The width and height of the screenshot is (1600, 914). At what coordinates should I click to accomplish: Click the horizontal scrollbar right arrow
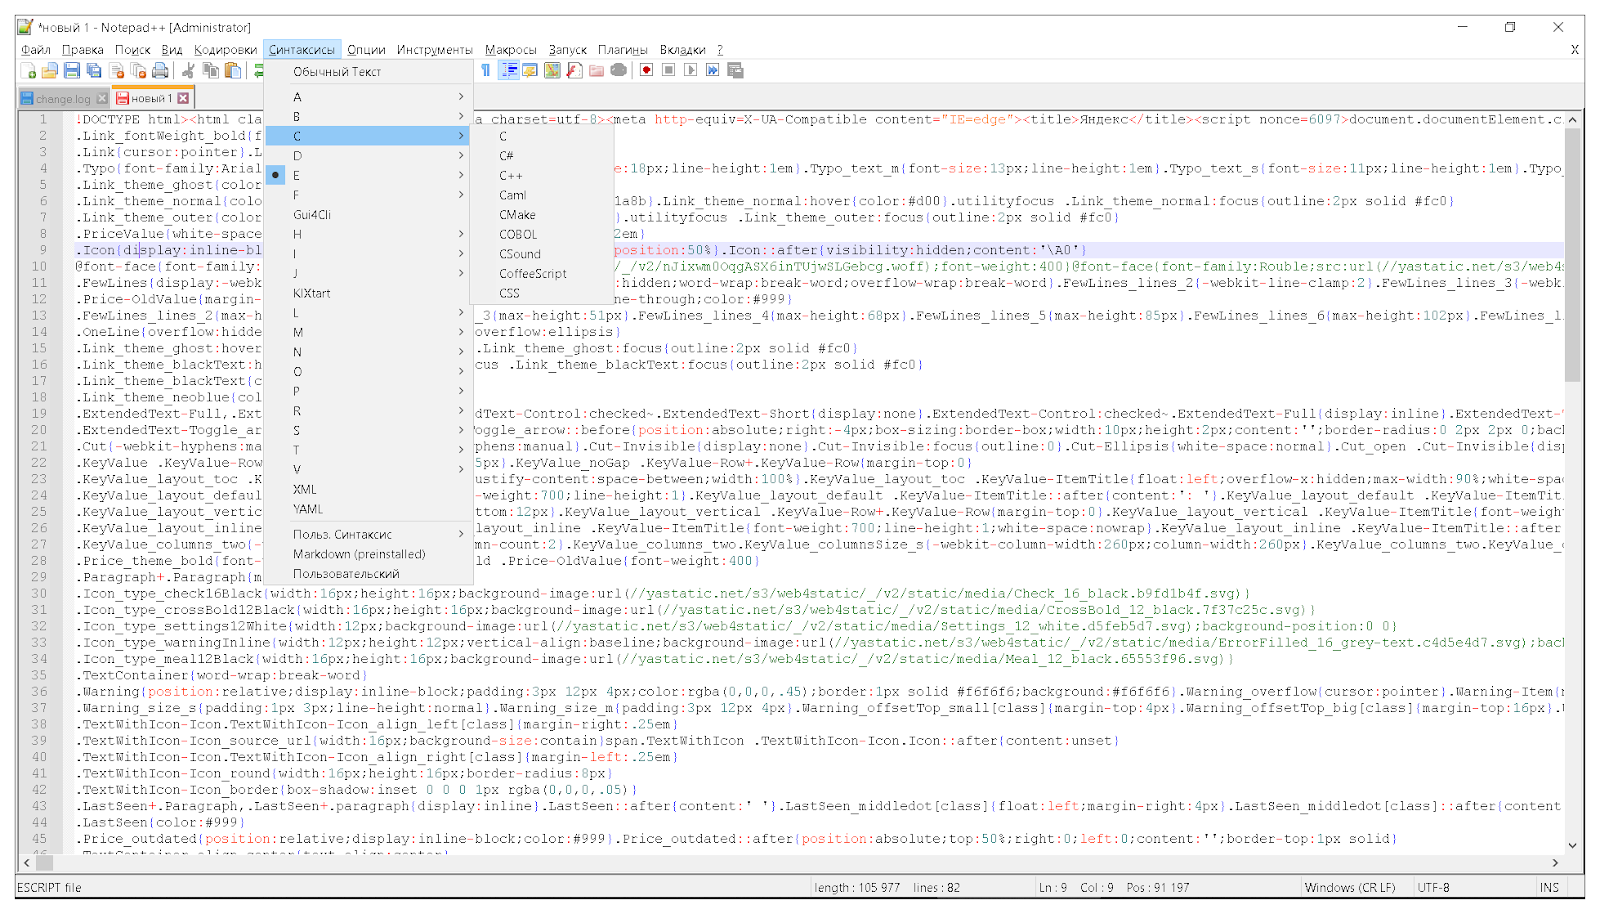tap(1555, 862)
